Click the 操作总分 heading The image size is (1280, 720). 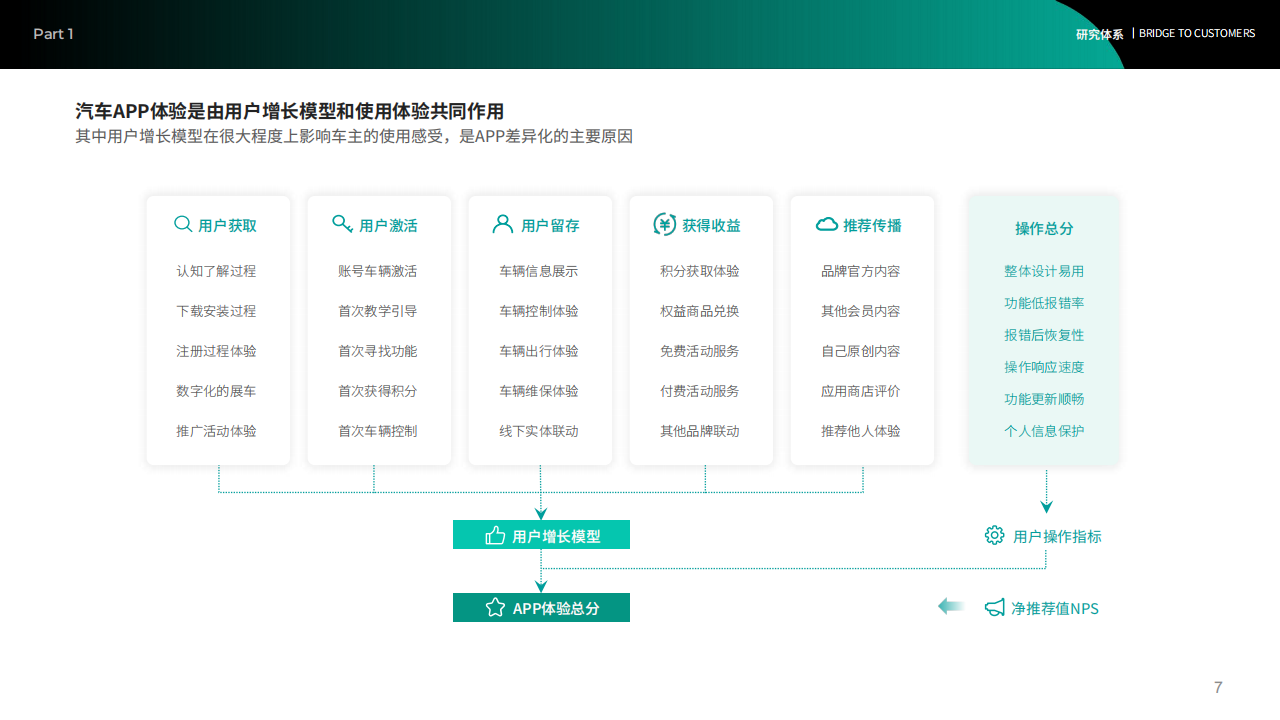click(x=1044, y=228)
